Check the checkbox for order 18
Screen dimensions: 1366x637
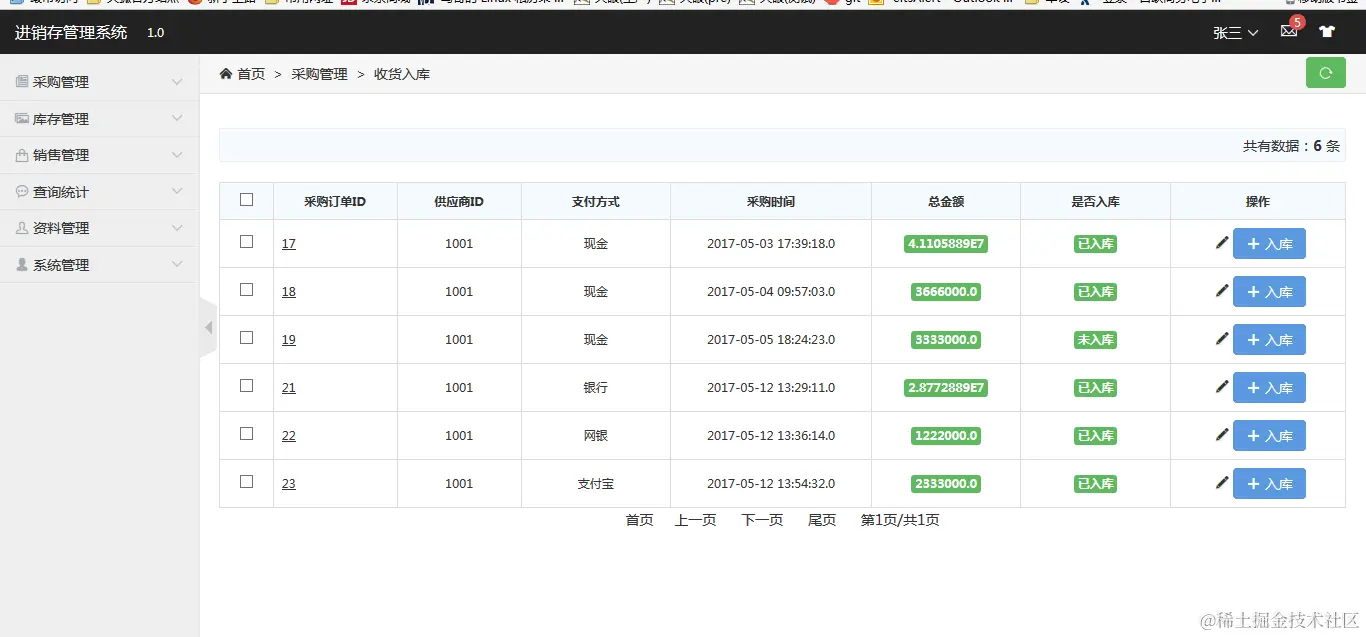247,289
